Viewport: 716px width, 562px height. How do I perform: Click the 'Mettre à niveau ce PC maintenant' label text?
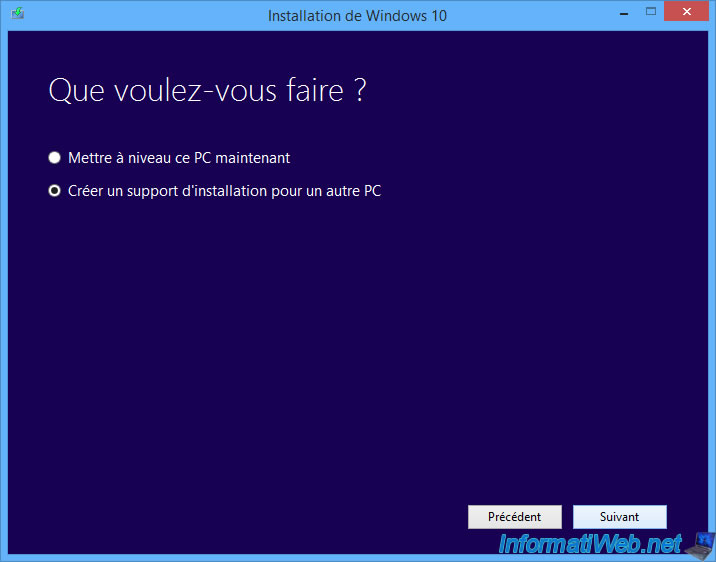tap(179, 158)
